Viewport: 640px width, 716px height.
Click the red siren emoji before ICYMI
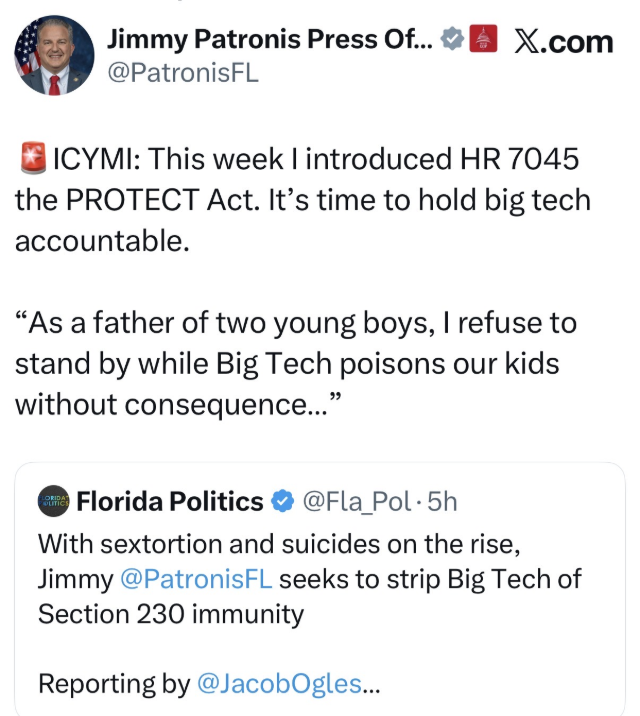pyautogui.click(x=30, y=158)
